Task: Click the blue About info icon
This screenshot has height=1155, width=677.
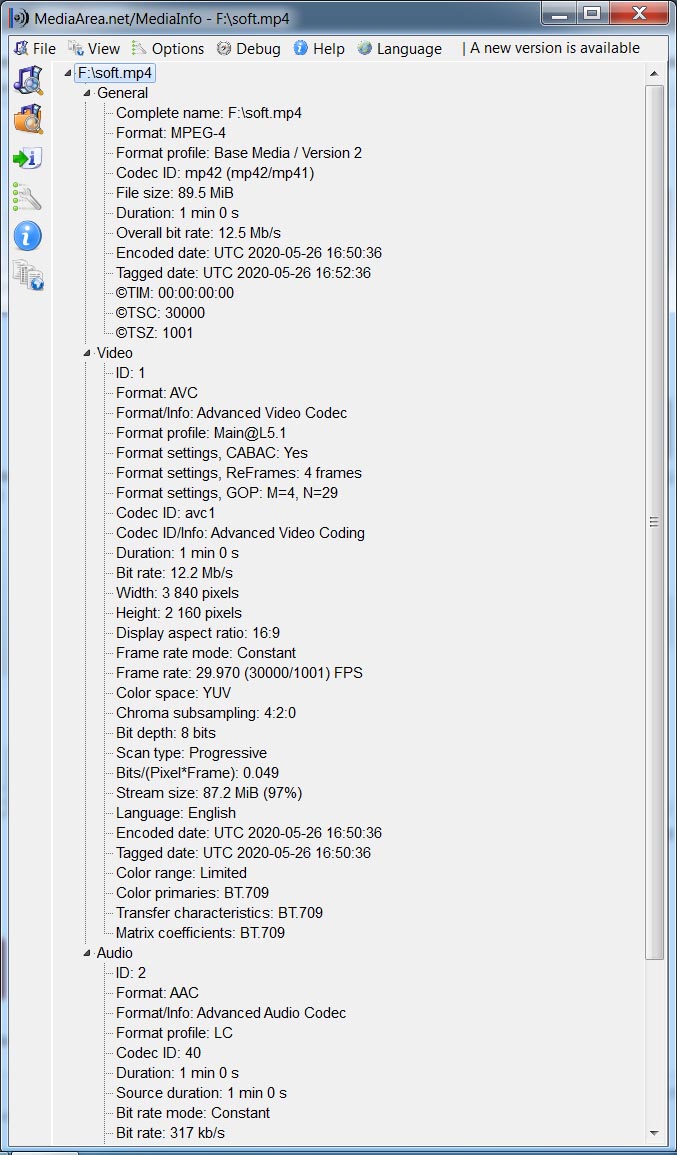Action: point(28,236)
